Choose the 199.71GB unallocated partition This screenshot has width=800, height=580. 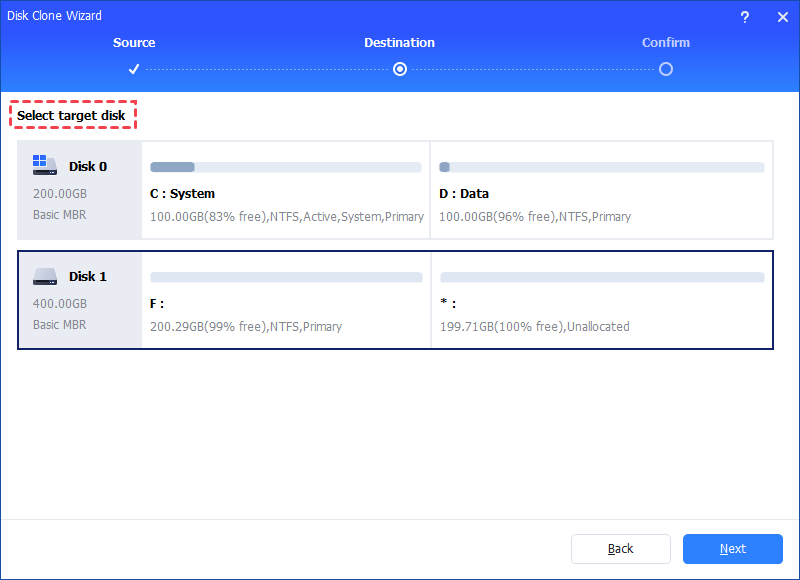pos(600,312)
